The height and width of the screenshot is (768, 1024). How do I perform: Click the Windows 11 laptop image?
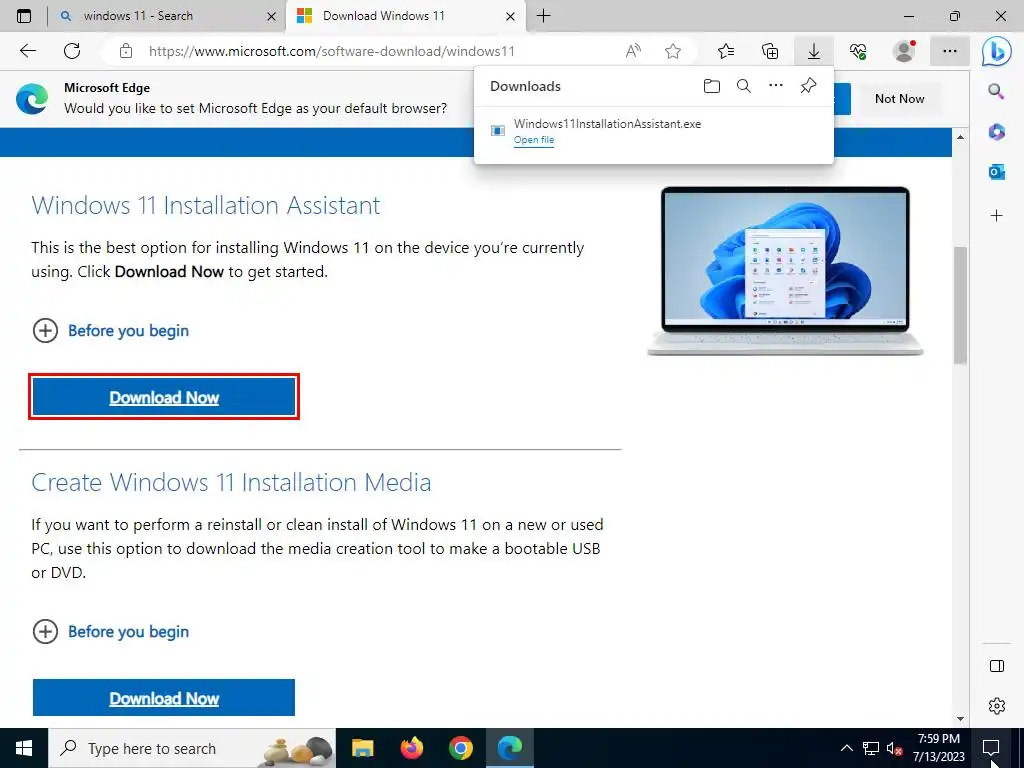pos(785,271)
